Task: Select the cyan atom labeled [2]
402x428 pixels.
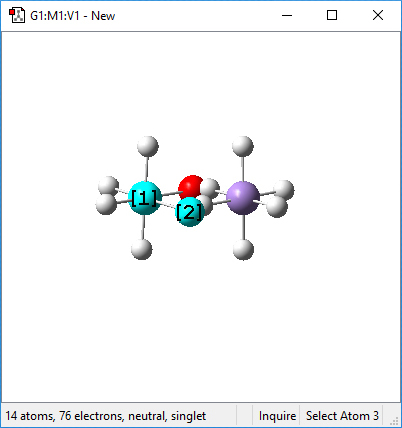Action: (189, 212)
